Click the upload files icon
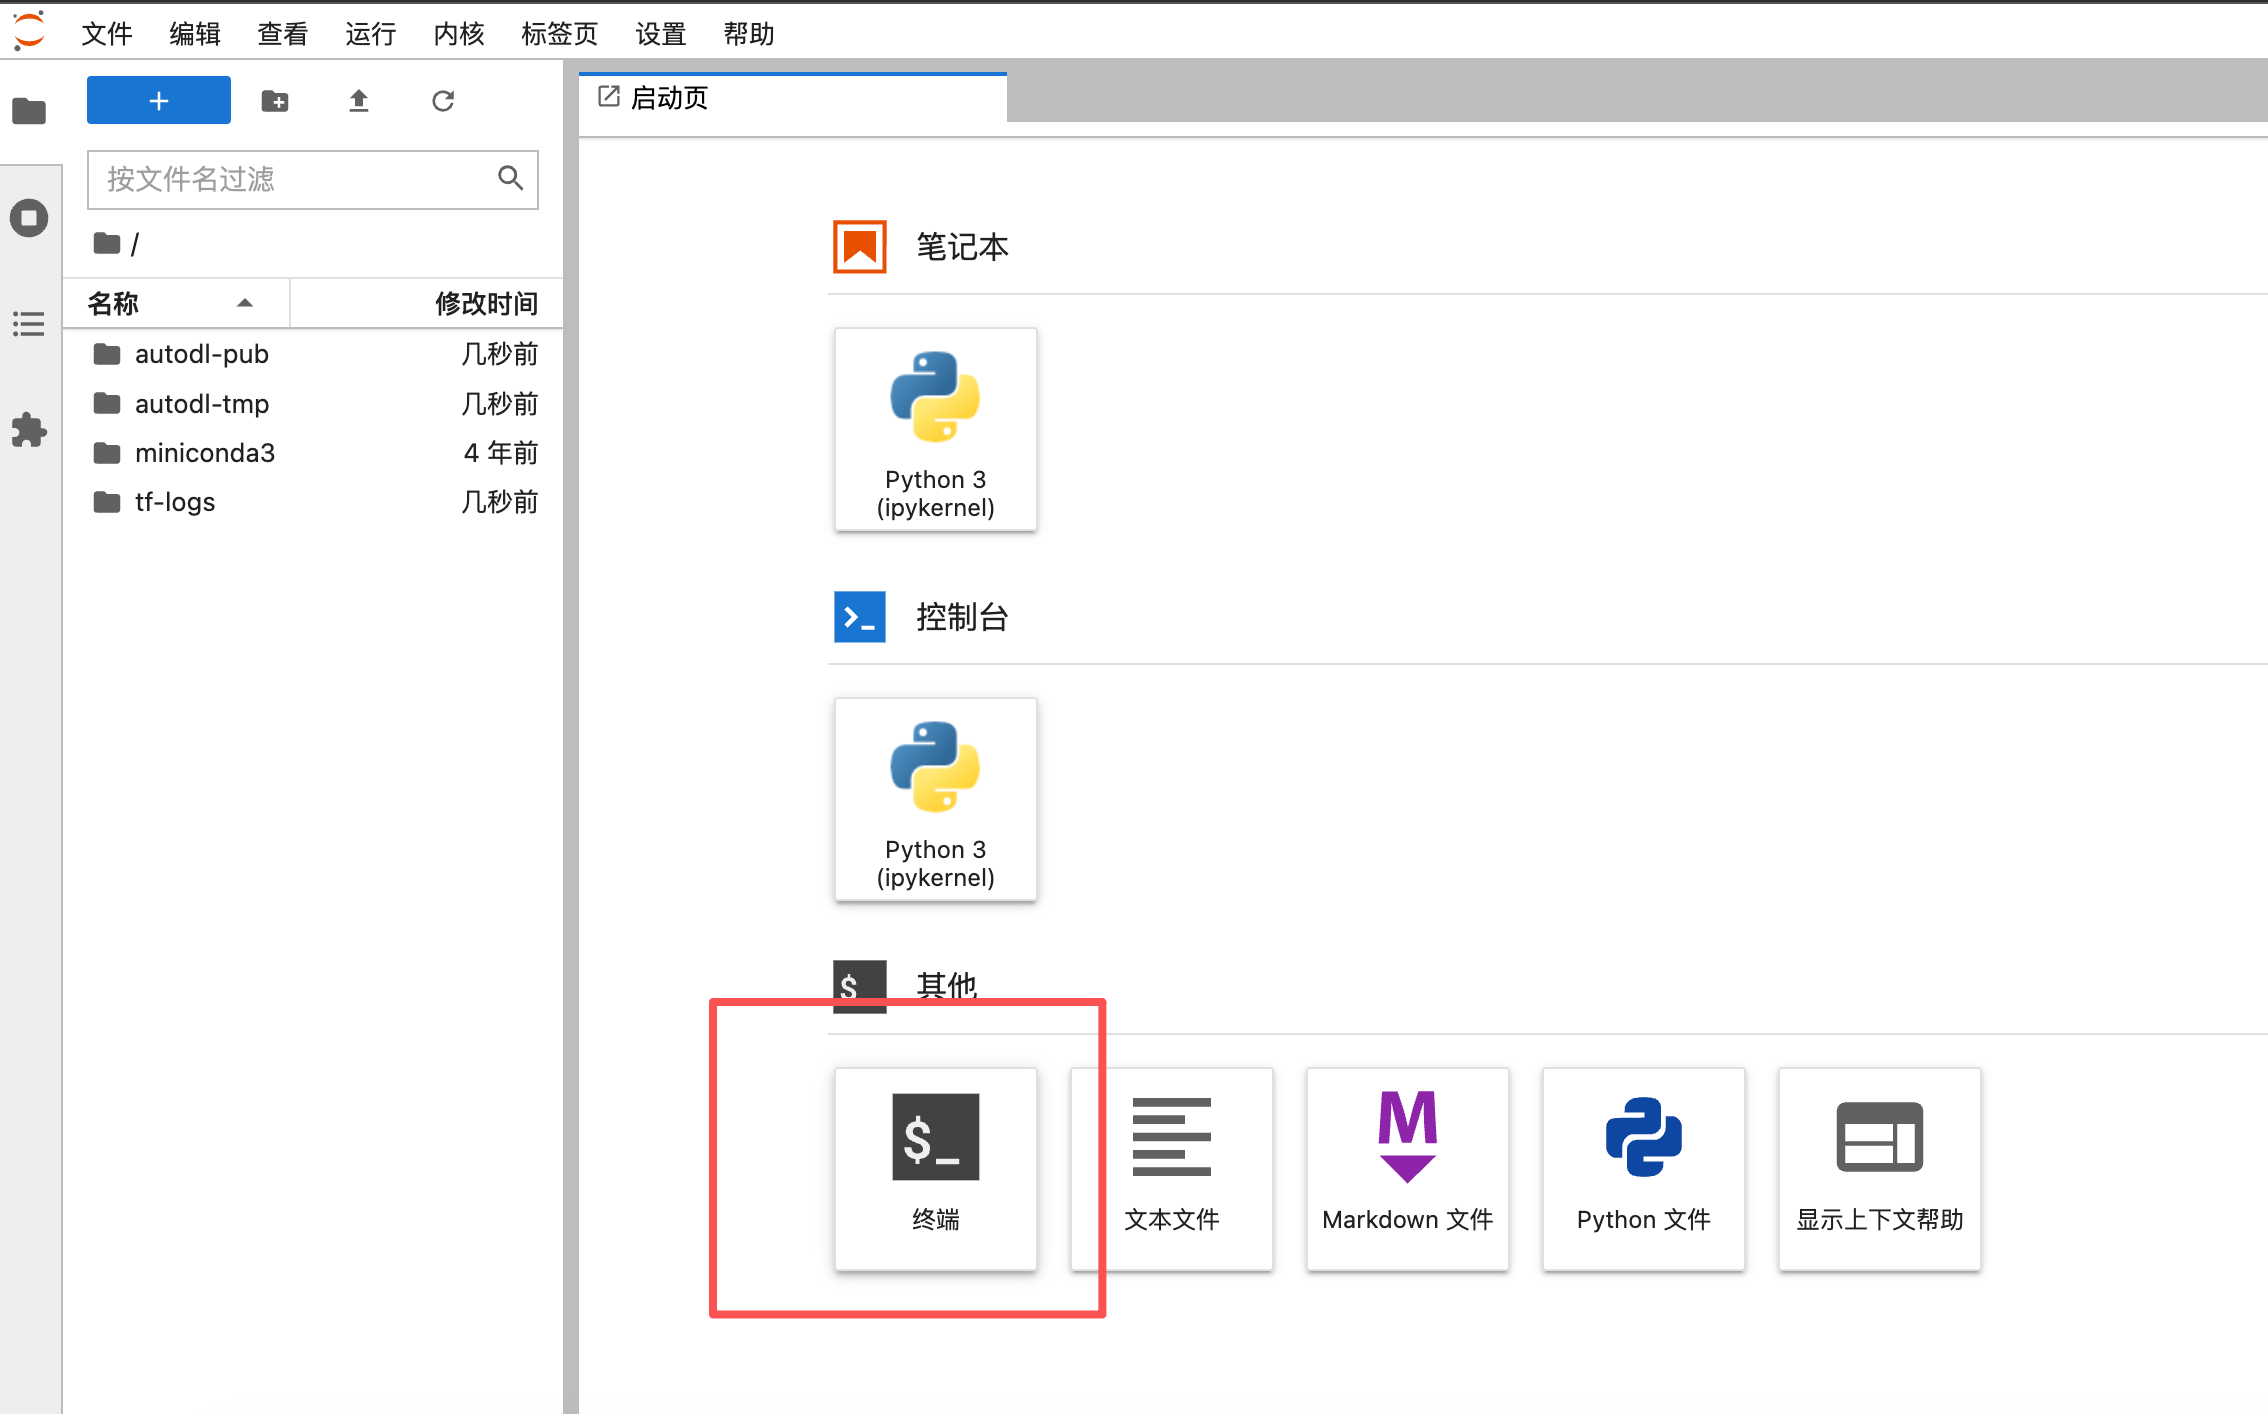2268x1414 pixels. click(x=359, y=101)
